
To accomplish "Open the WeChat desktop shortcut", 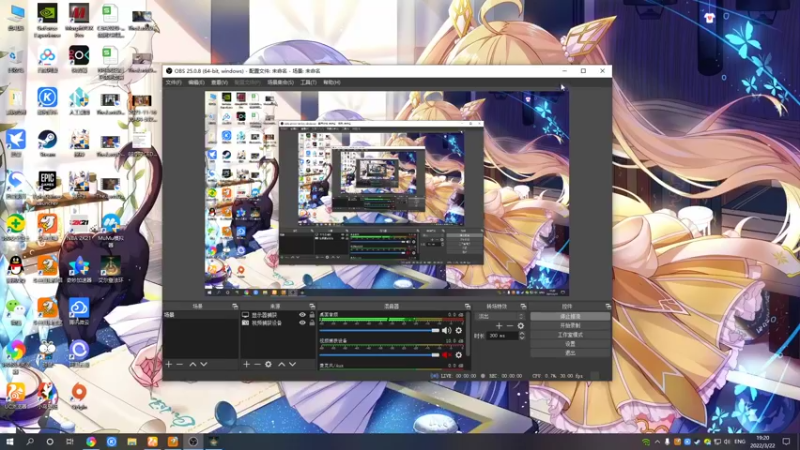I will click(x=16, y=311).
